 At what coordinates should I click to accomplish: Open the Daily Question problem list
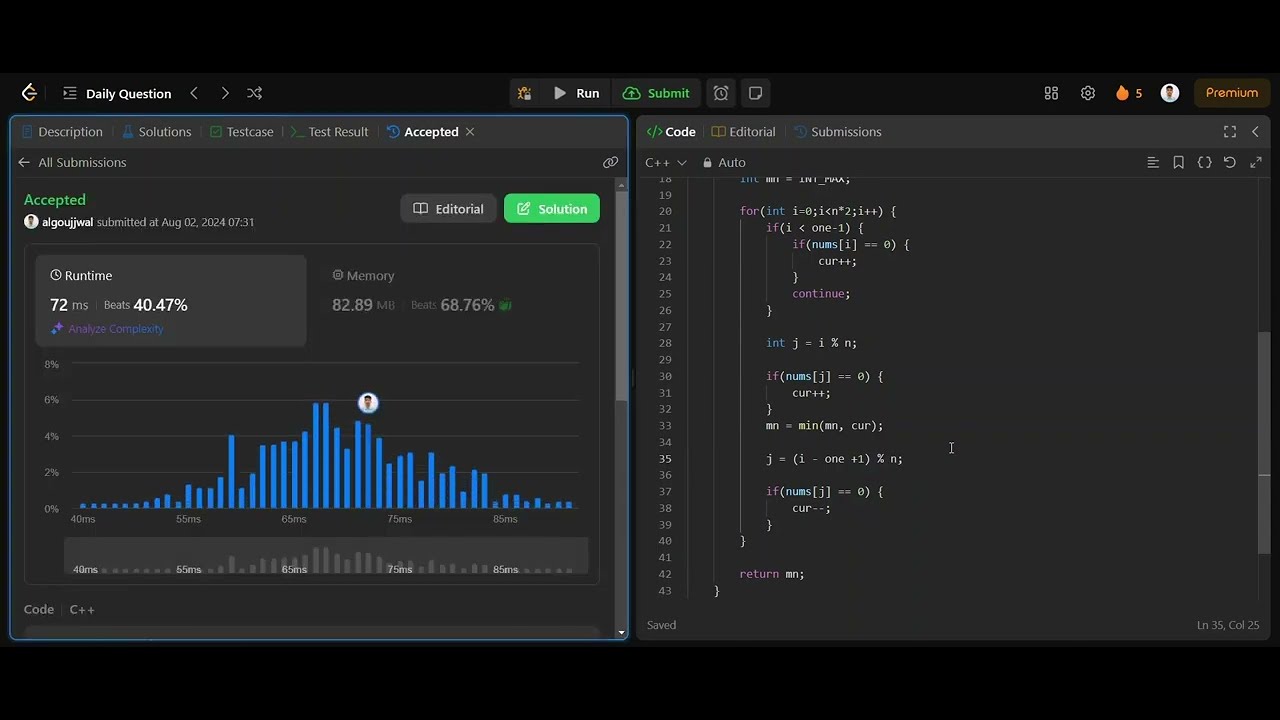pos(117,93)
